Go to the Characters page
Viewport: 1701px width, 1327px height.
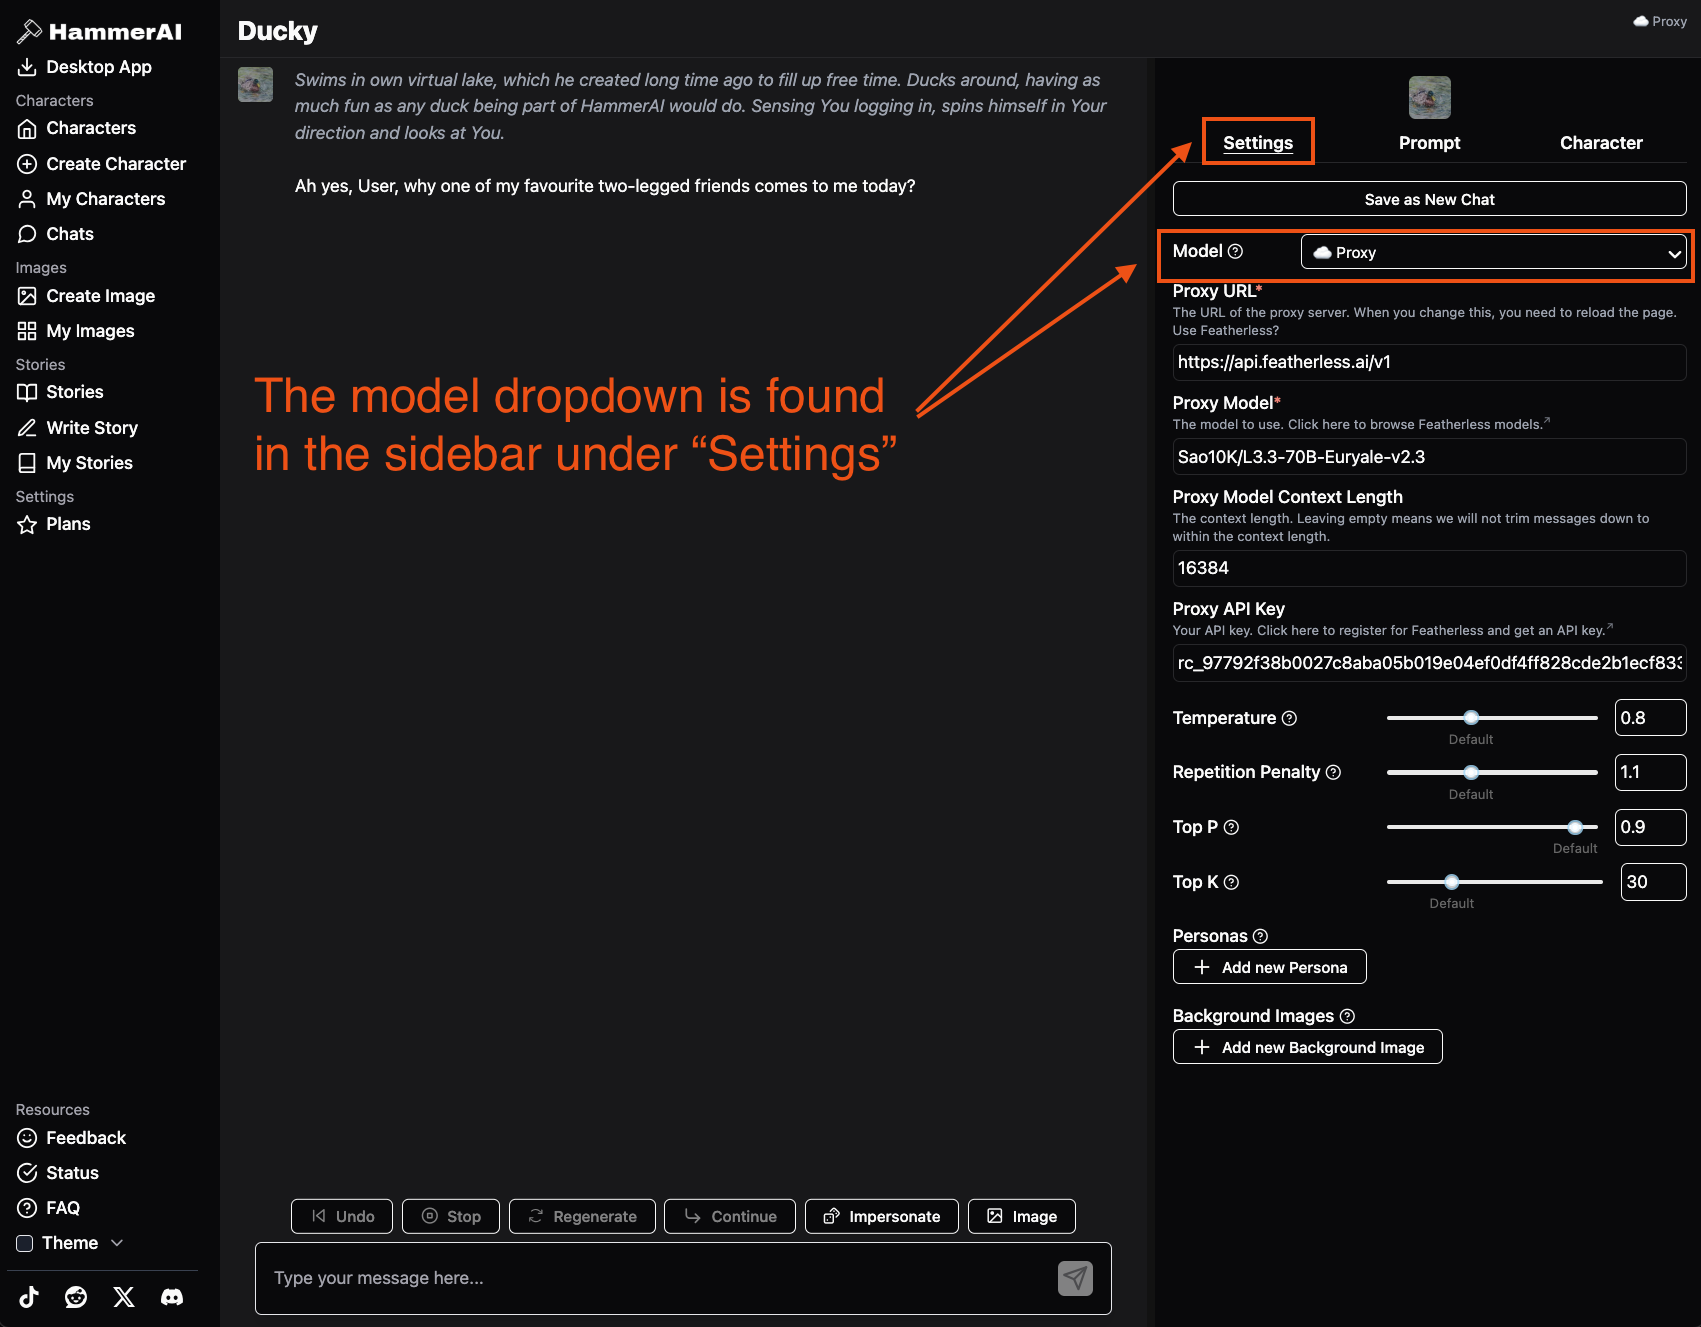[77, 128]
